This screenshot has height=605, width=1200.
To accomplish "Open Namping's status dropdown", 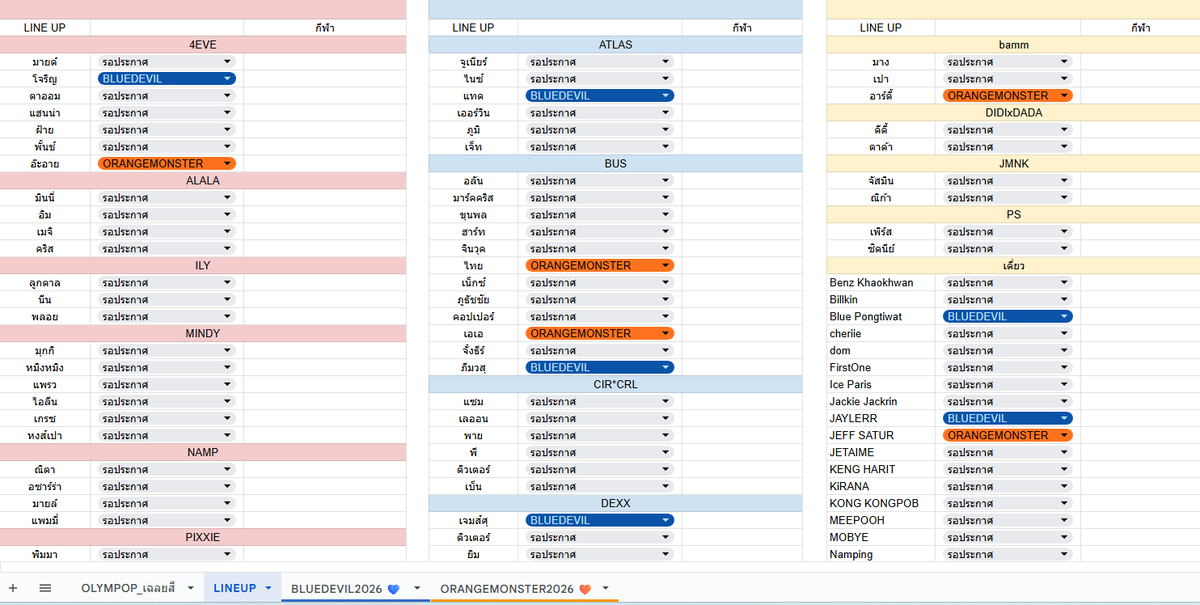I will click(x=1007, y=554).
